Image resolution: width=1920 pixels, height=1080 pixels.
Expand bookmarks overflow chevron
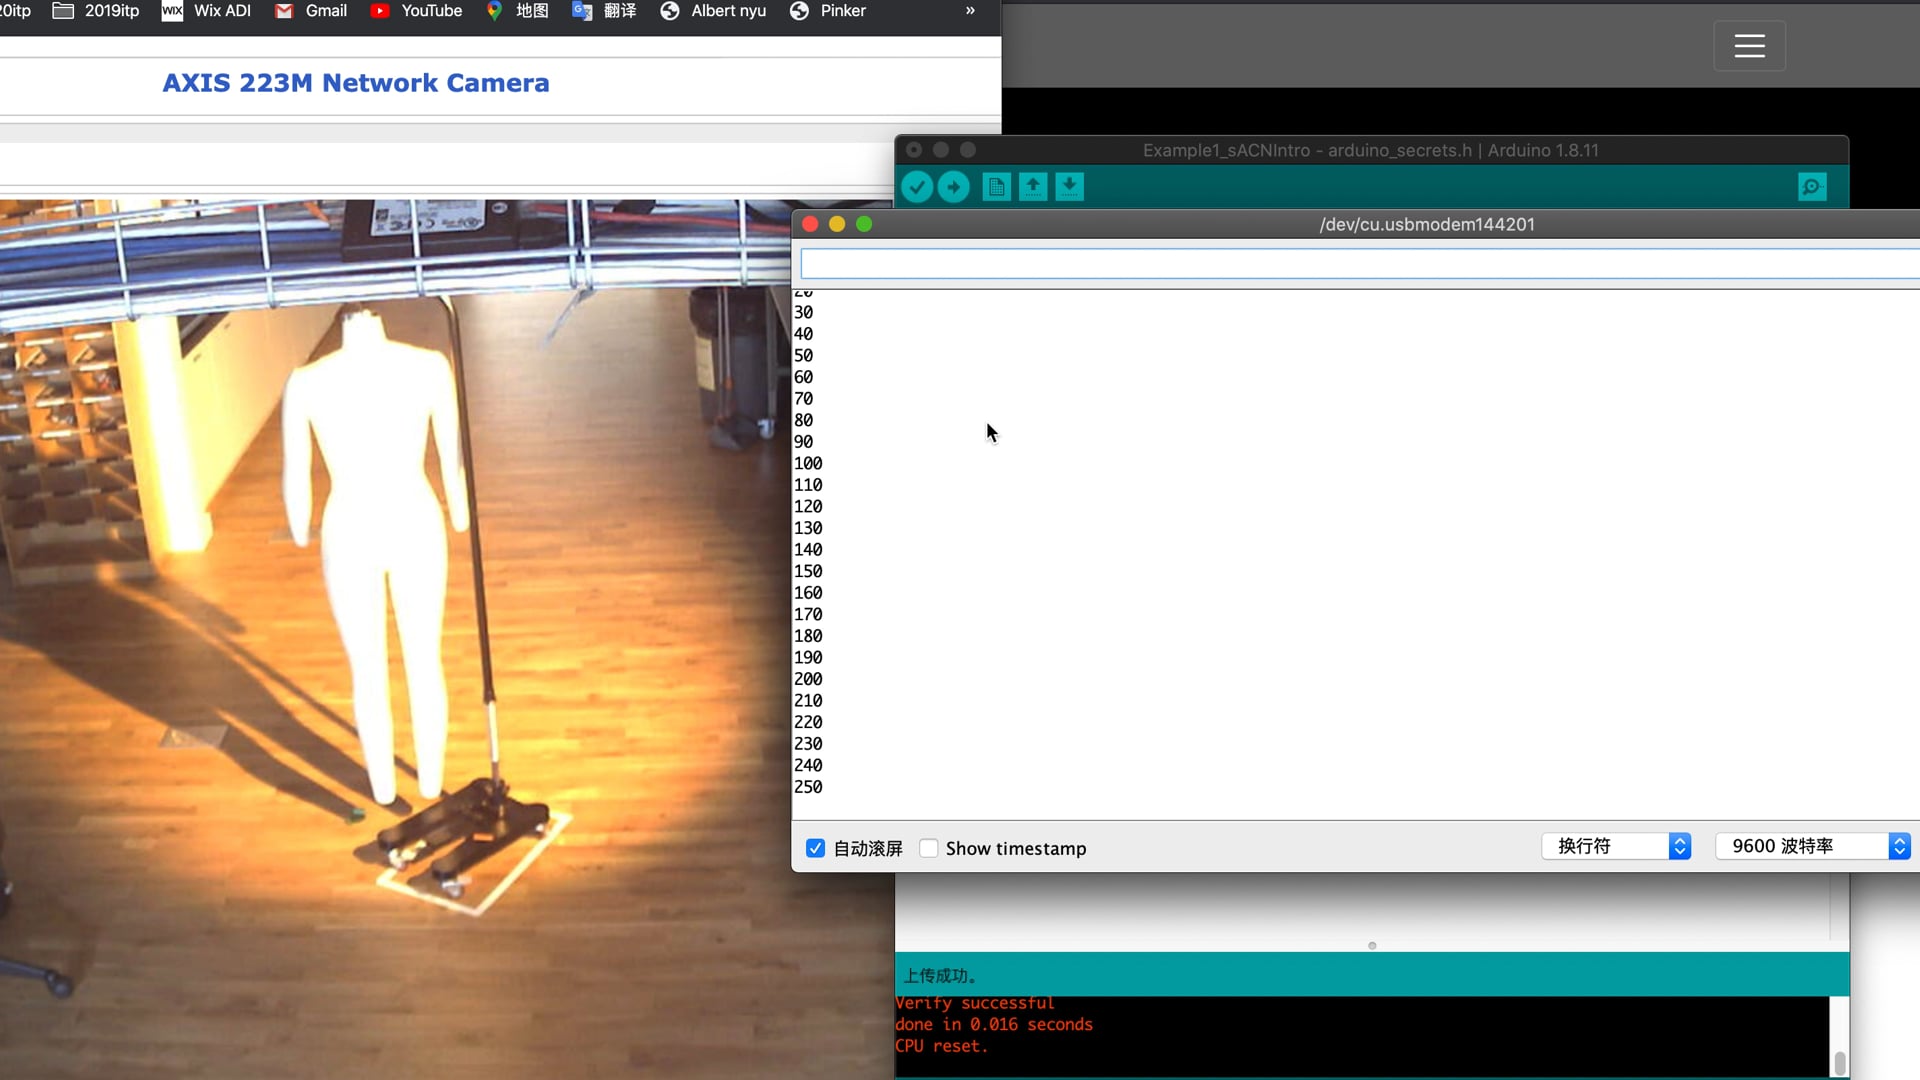[970, 11]
